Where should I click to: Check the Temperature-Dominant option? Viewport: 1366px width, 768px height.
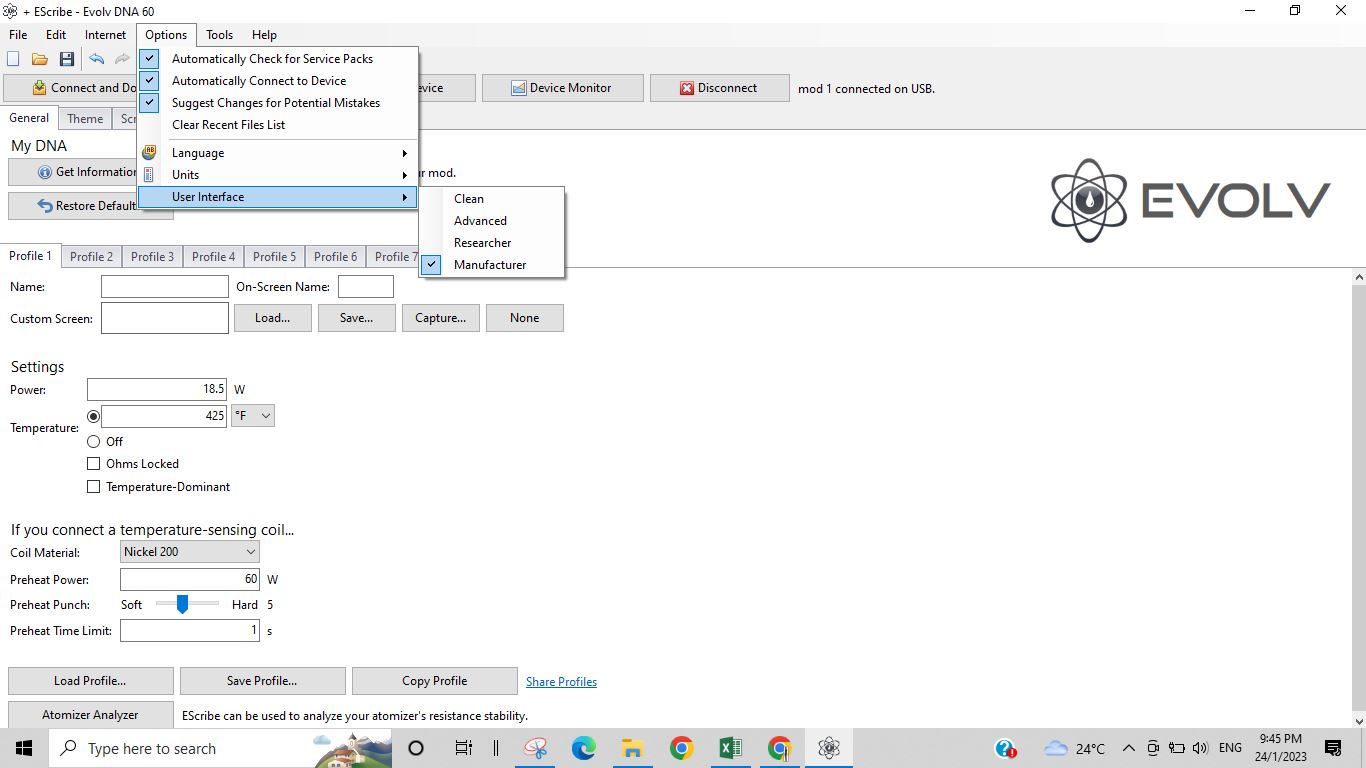[94, 487]
